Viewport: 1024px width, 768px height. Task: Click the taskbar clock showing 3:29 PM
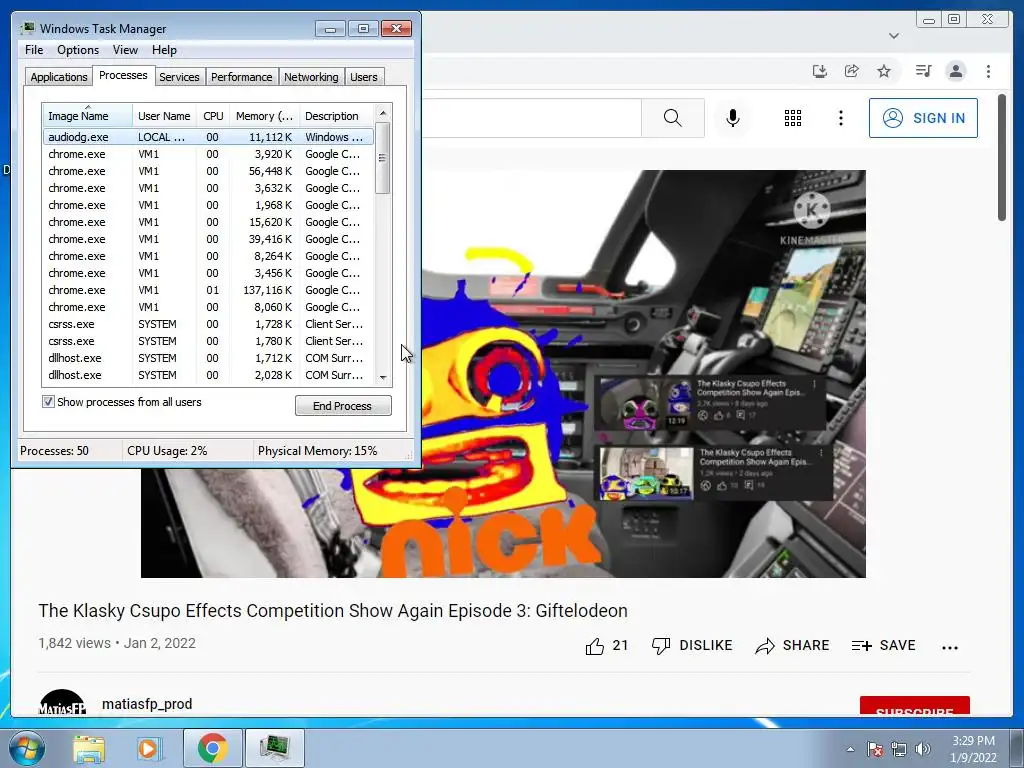[x=973, y=749]
